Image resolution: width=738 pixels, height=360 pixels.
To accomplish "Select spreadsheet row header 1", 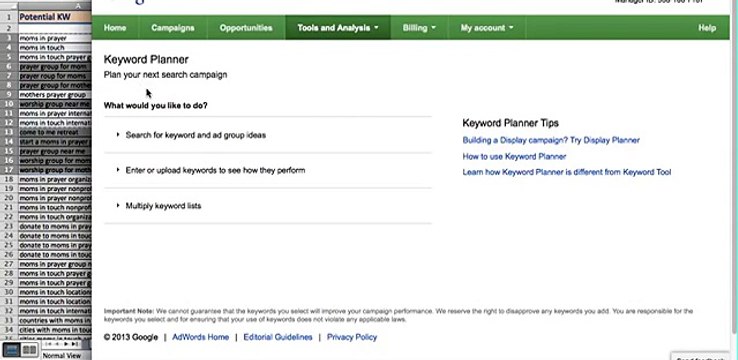I will pyautogui.click(x=9, y=17).
